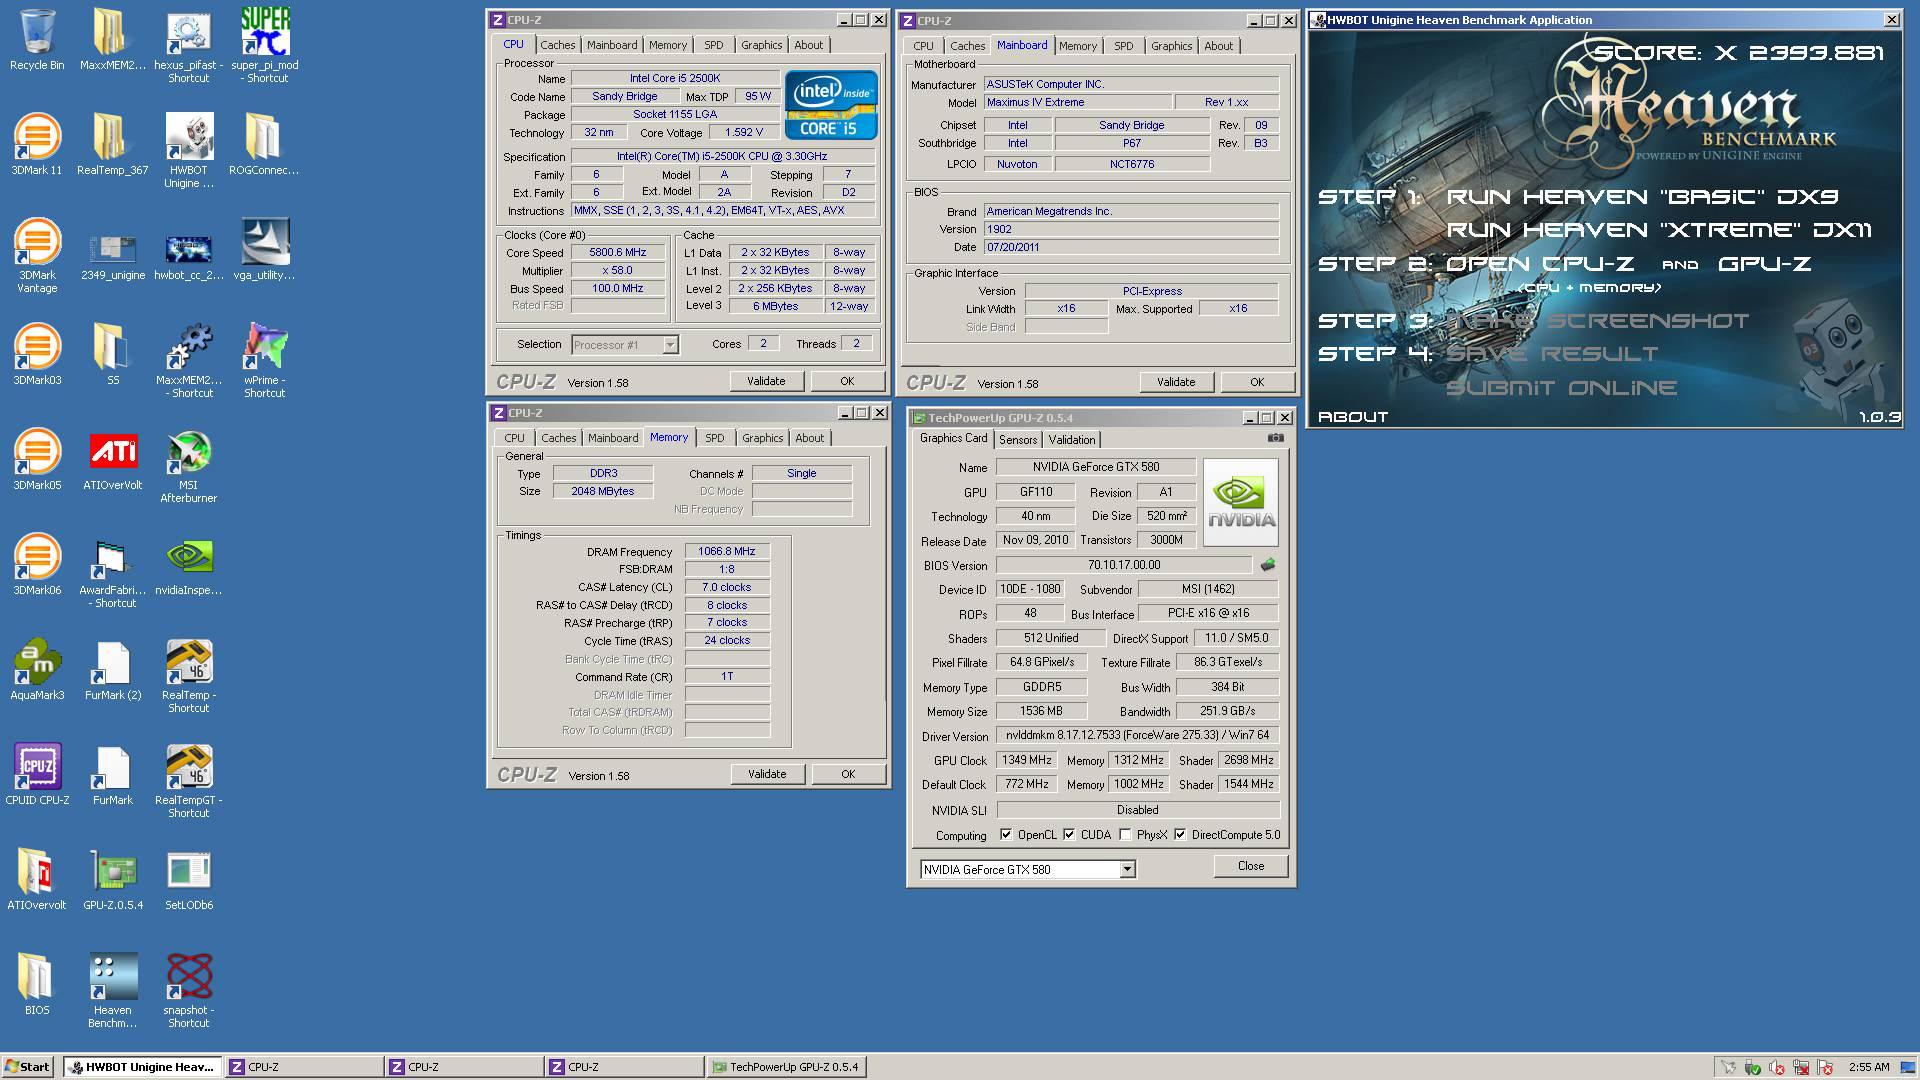Launch wPrime shortcut icon
1920x1080 pixels.
[x=264, y=347]
